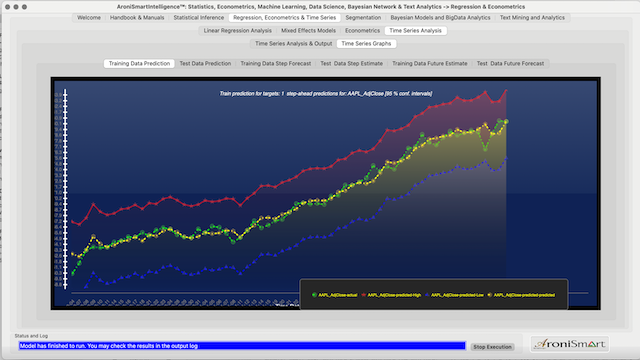Open the Test Data Future Forecast graph
The image size is (640, 360).
(510, 64)
